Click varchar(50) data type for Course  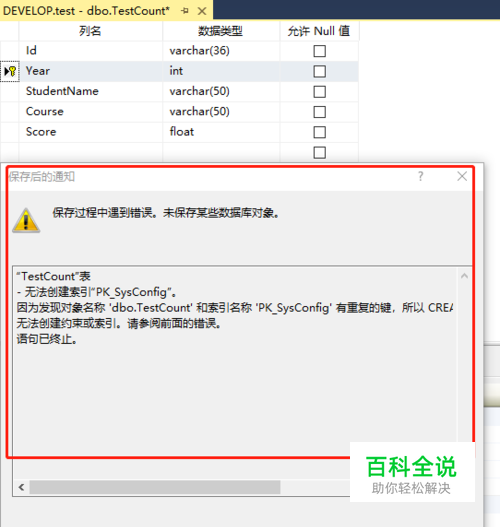tap(221, 112)
